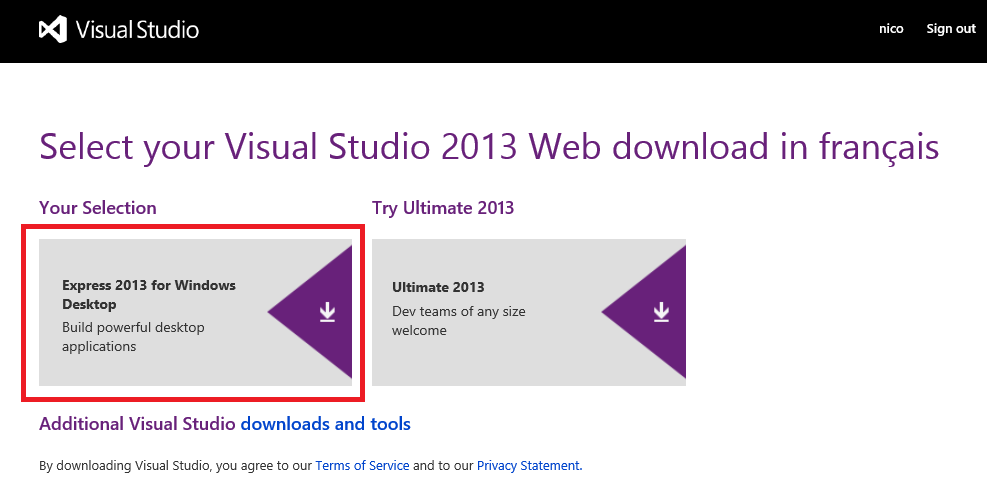
Task: Open the Terms of Service link
Action: [362, 466]
